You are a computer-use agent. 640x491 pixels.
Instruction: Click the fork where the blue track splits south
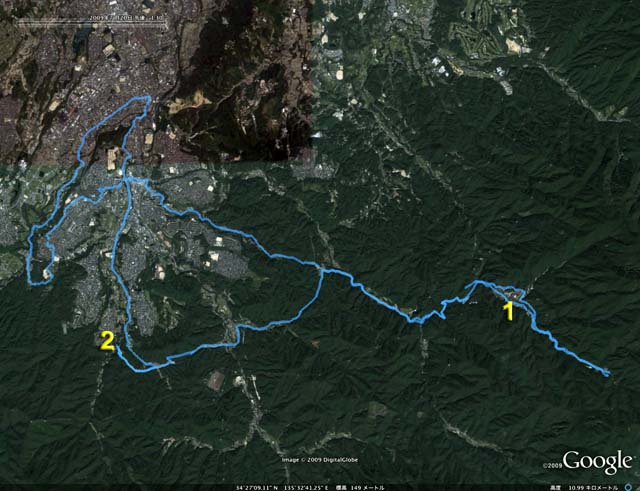click(322, 270)
